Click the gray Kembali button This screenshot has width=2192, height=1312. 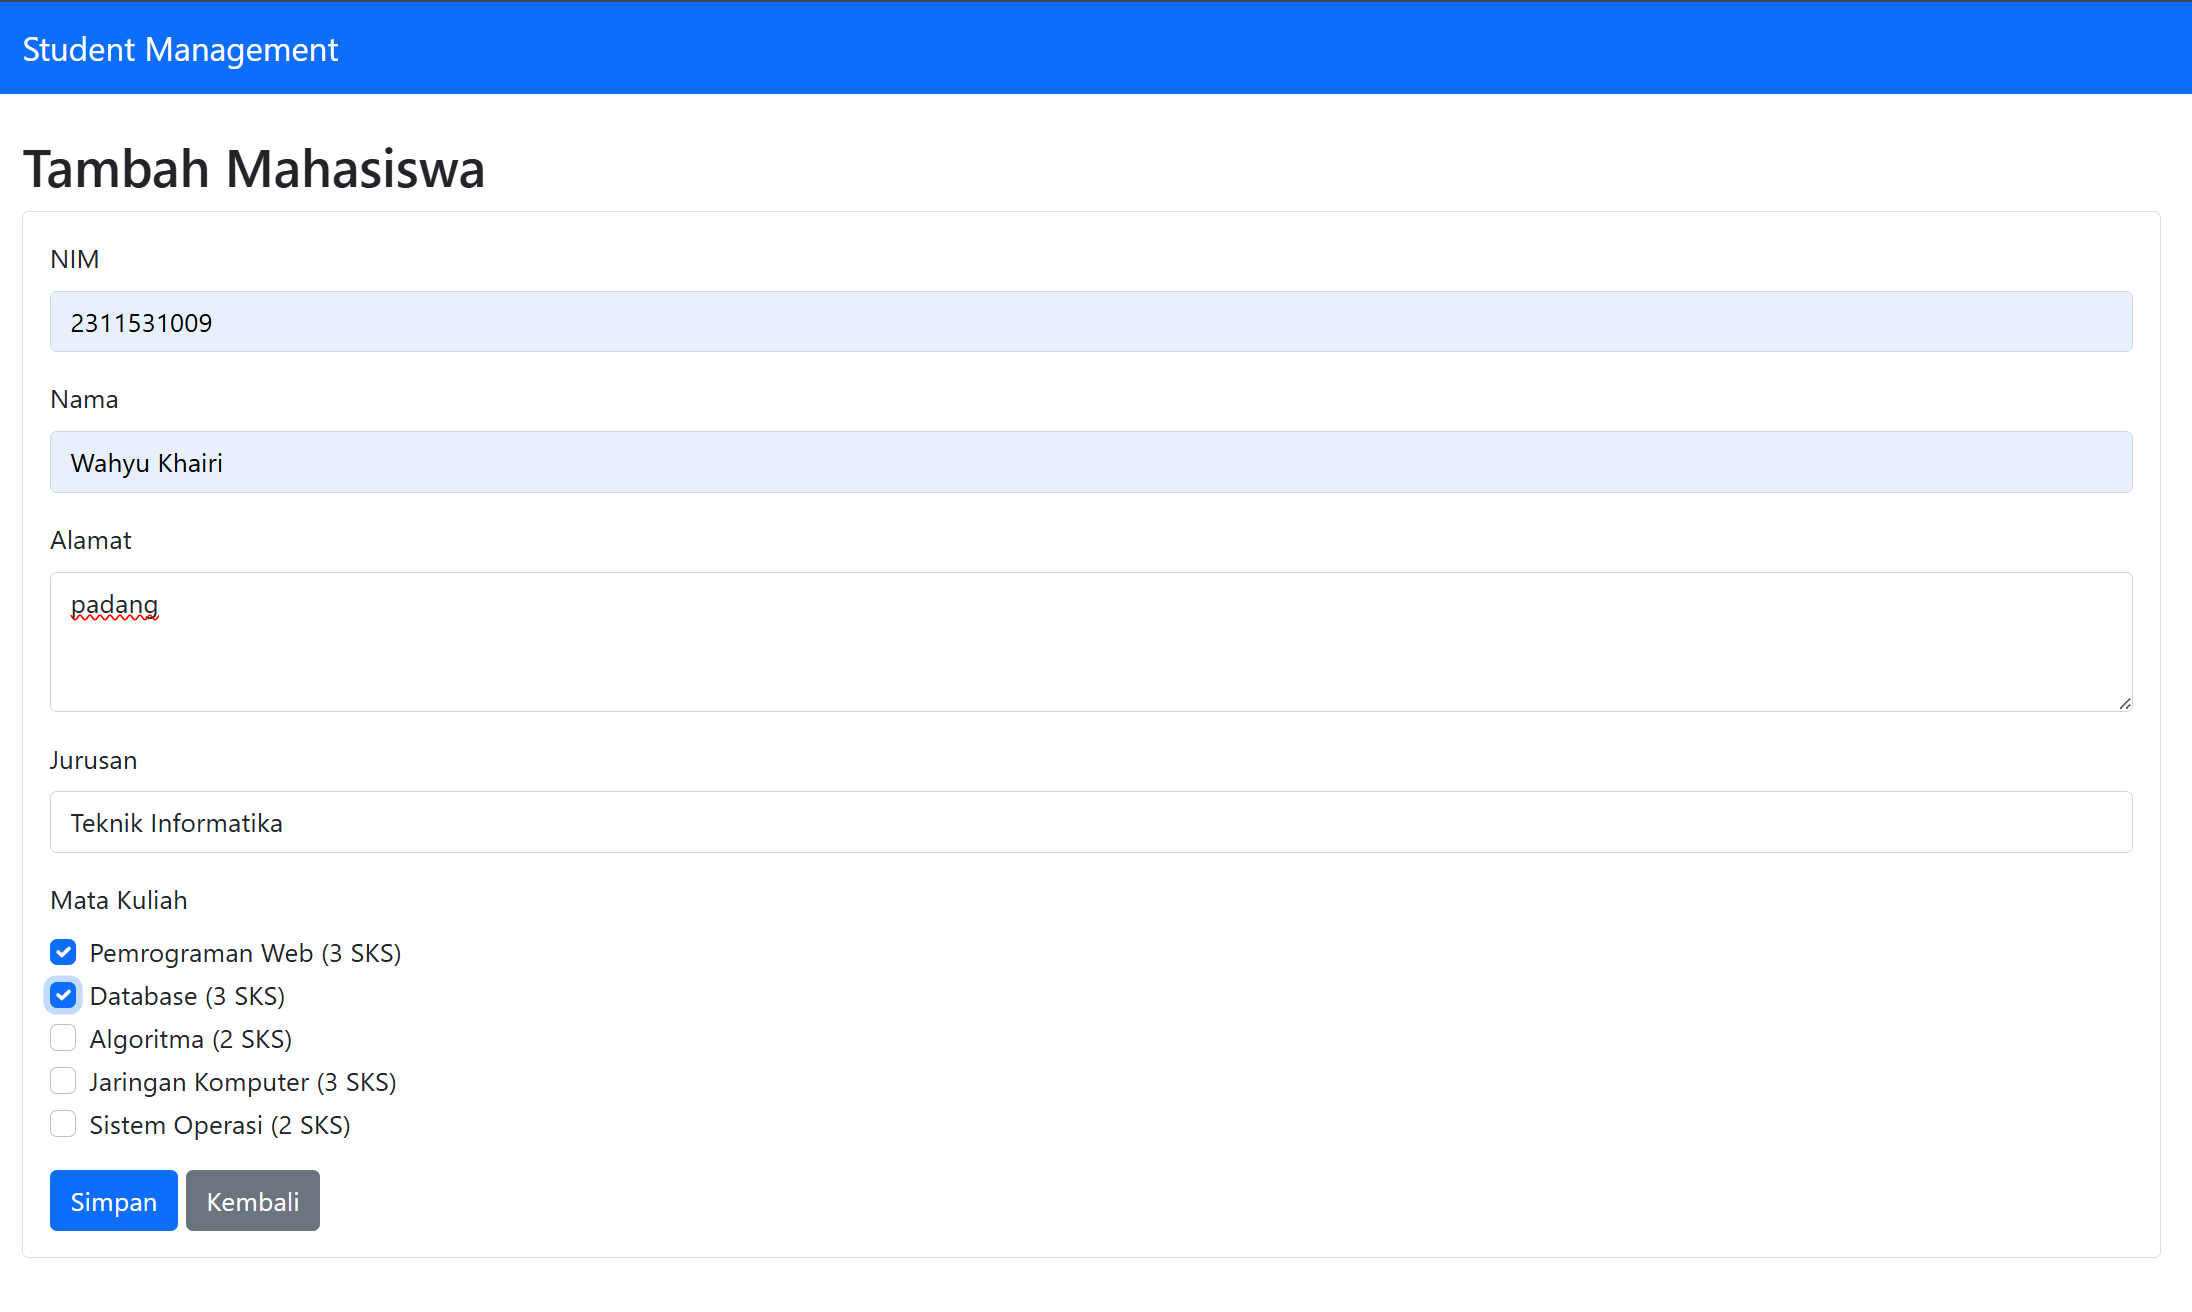pyautogui.click(x=252, y=1201)
